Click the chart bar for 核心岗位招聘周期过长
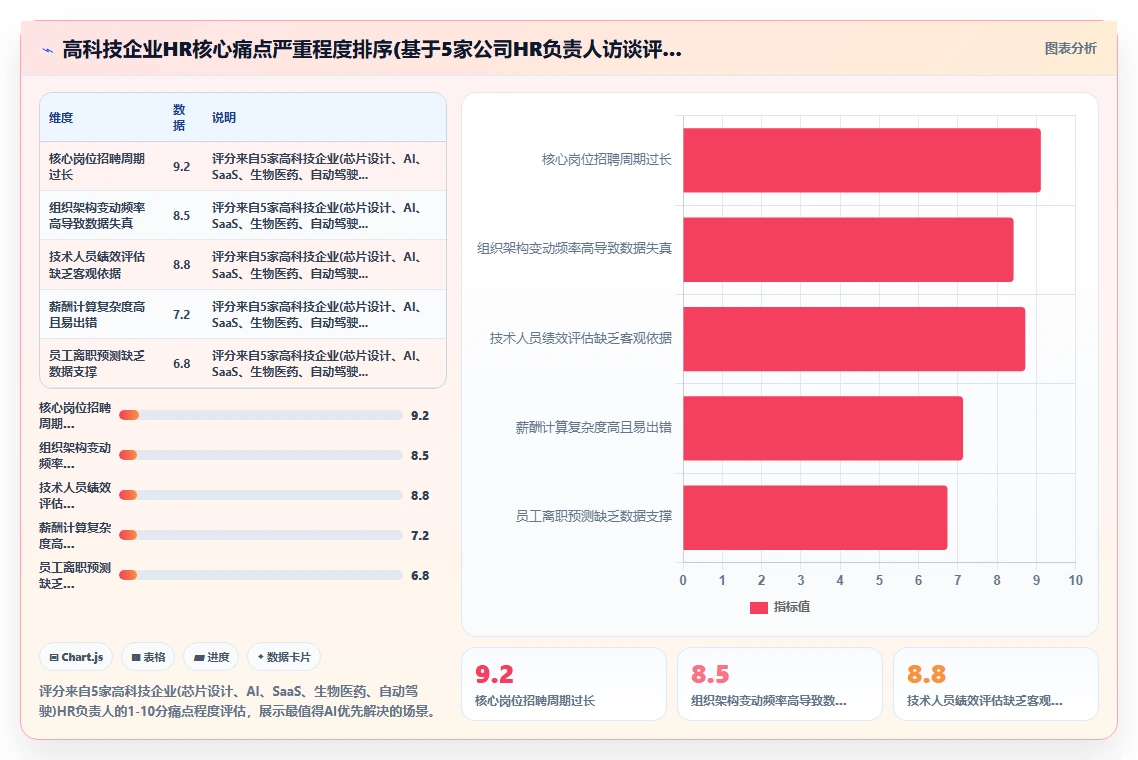 point(861,160)
